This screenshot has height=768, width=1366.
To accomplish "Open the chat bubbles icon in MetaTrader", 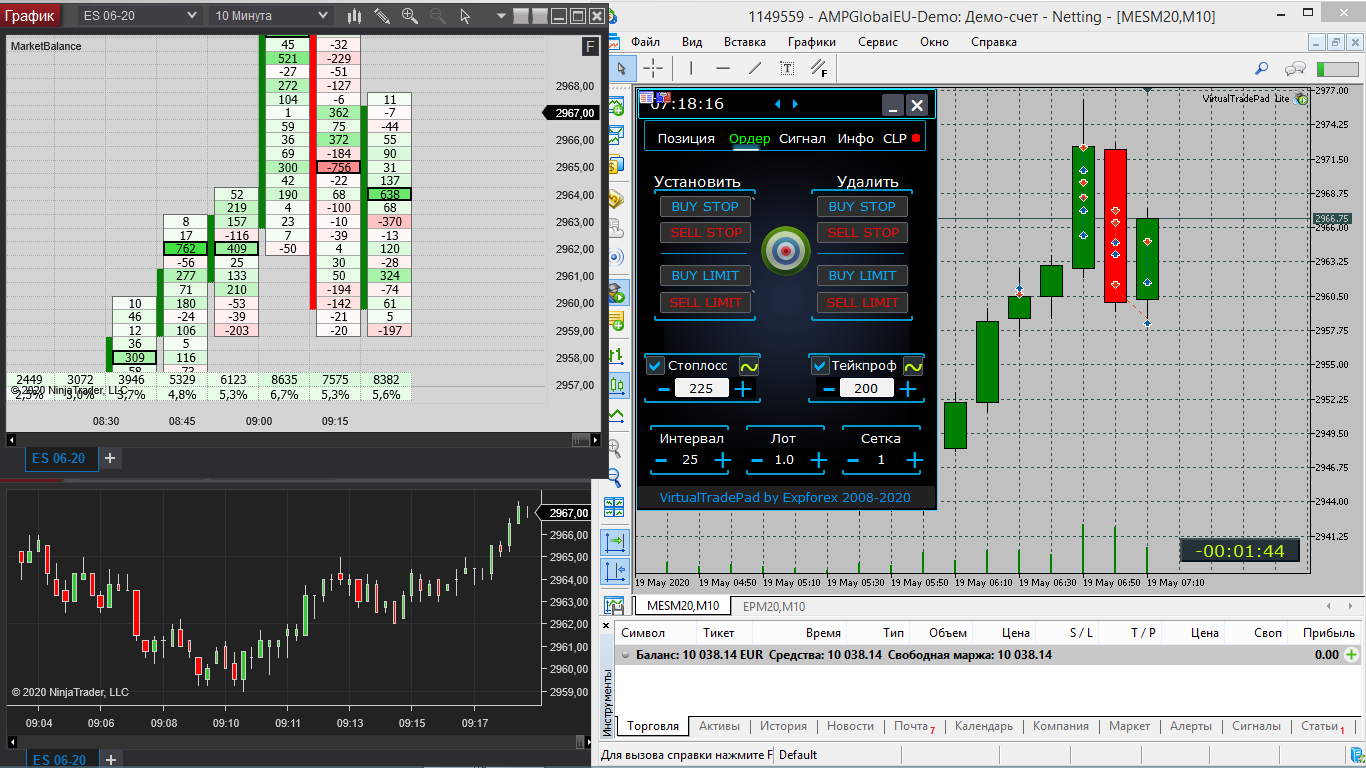I will (x=1296, y=68).
